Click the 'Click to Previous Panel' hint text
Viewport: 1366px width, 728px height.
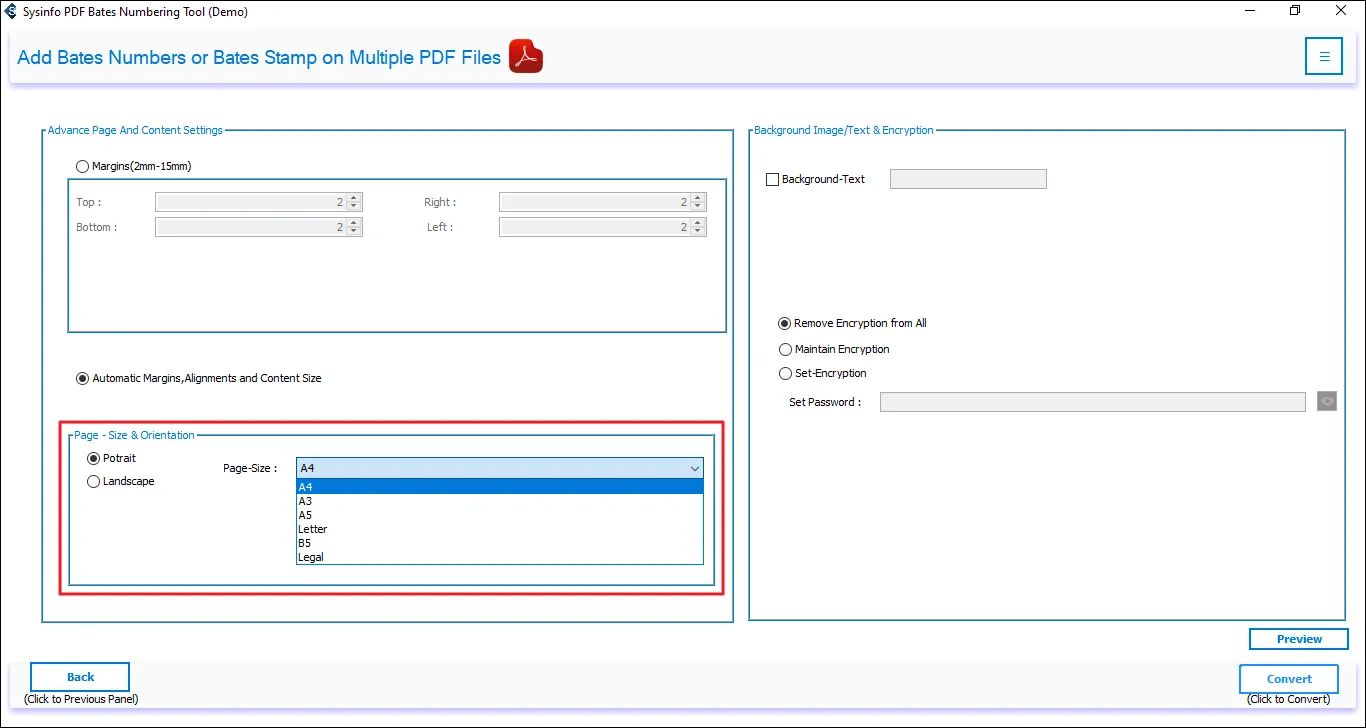tap(81, 699)
